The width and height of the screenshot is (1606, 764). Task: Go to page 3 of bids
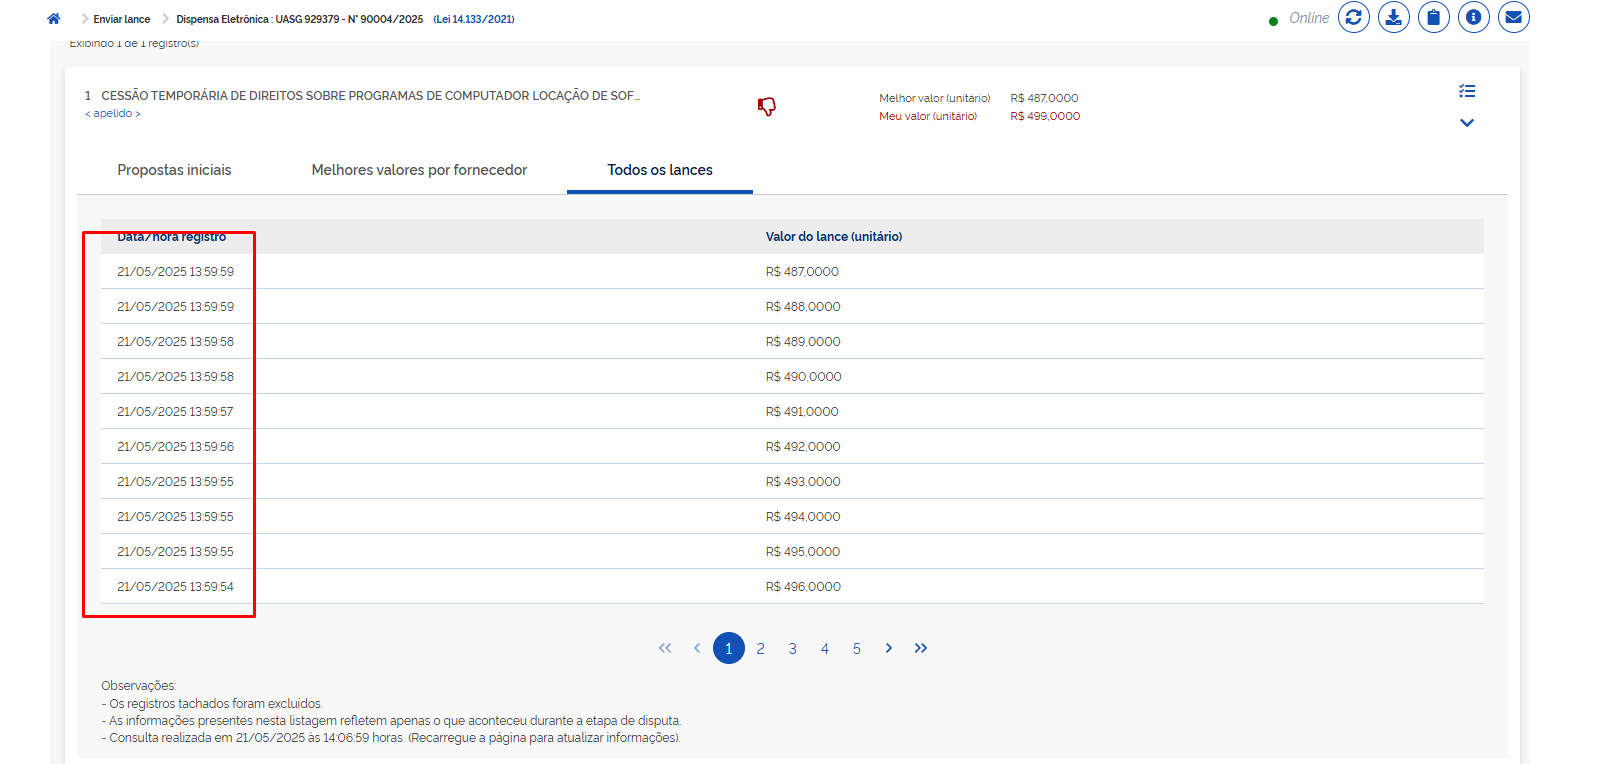793,649
